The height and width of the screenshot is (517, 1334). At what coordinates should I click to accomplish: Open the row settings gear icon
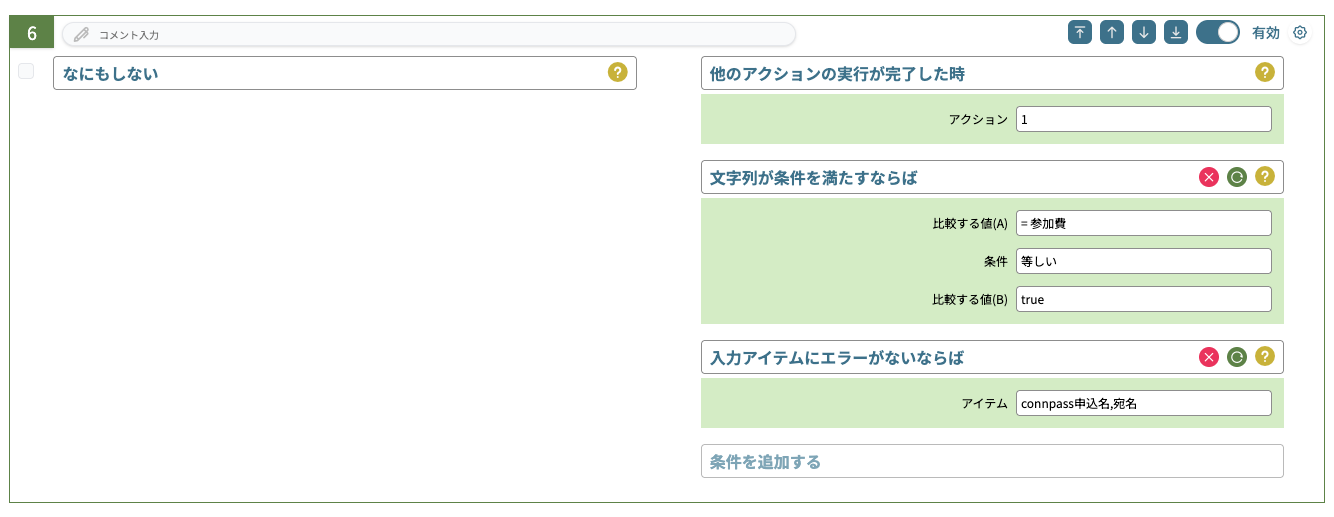(1299, 32)
